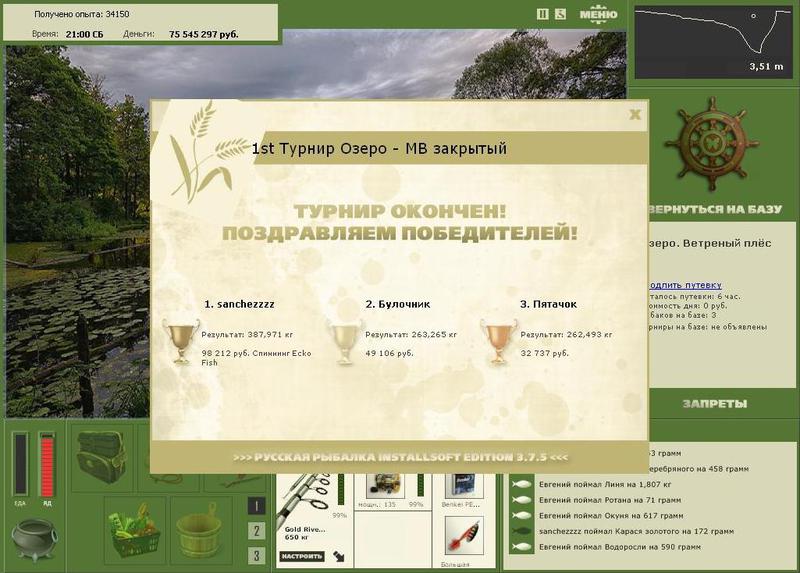Image resolution: width=800 pixels, height=573 pixels.
Task: Click the silver trophy for Булочник
Action: (345, 341)
